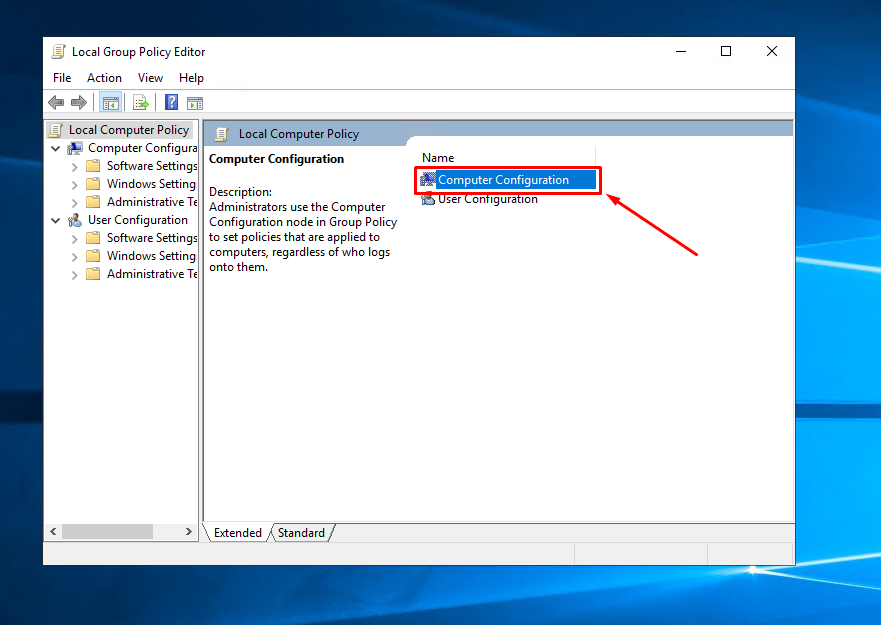Open the Help menu
The image size is (881, 625).
pyautogui.click(x=191, y=78)
